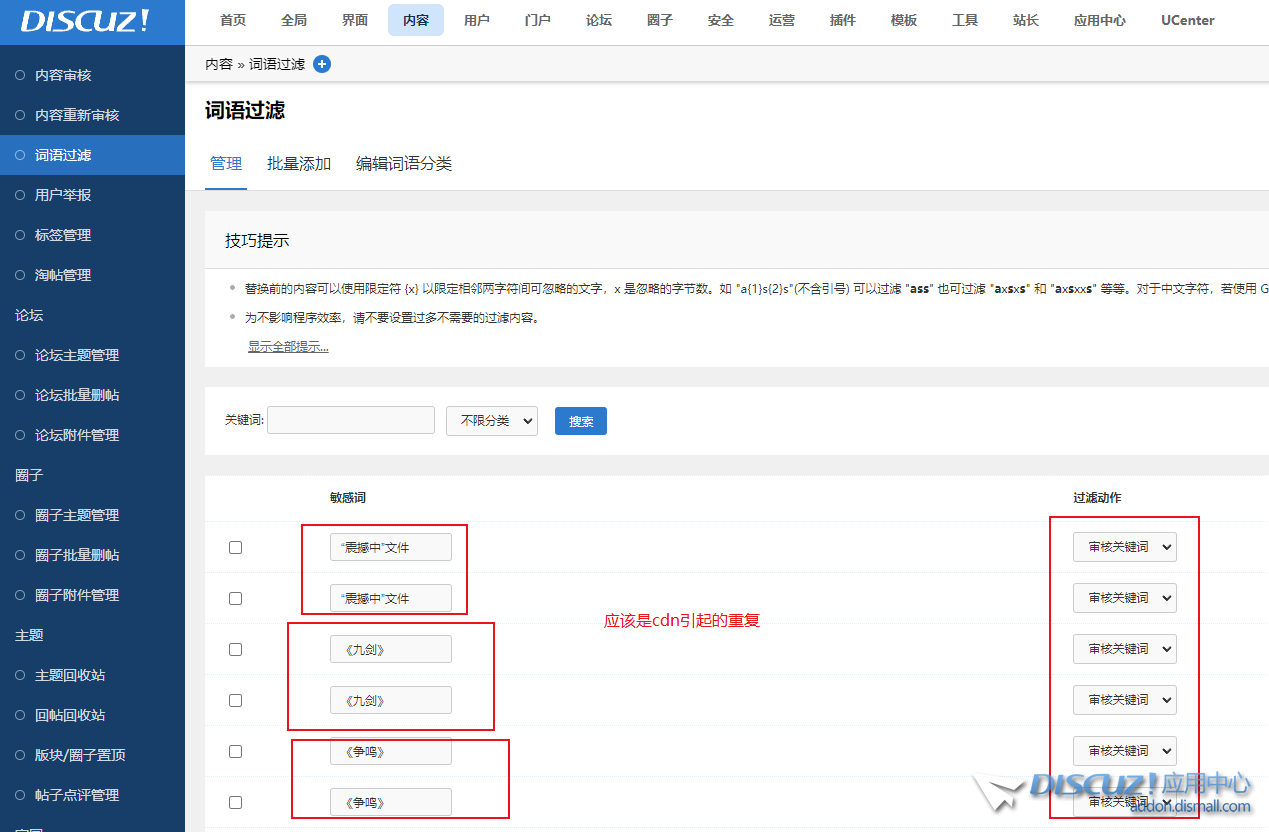The width and height of the screenshot is (1269, 832).
Task: Click the 显示全部提示... link
Action: 288,347
